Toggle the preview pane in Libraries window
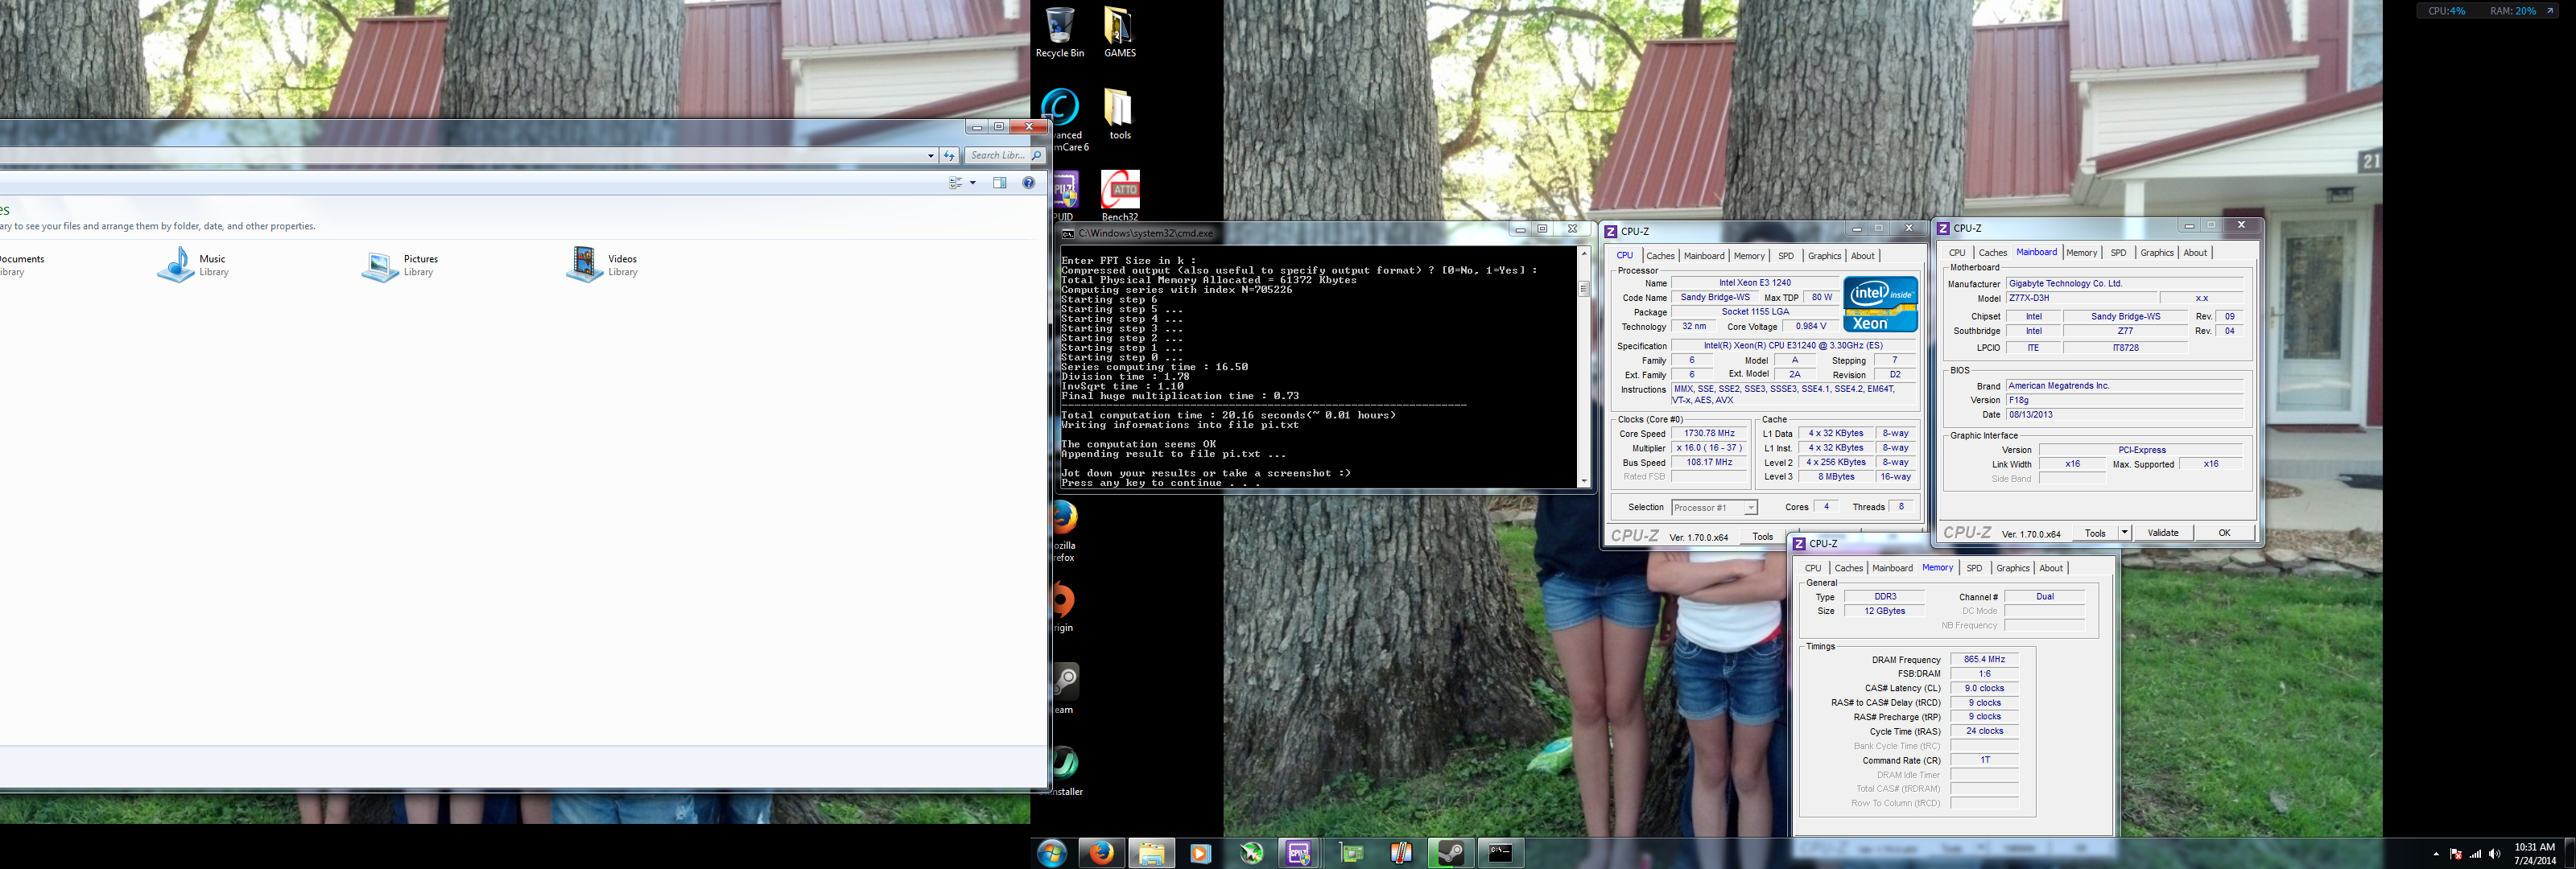This screenshot has height=869, width=2576. click(999, 183)
